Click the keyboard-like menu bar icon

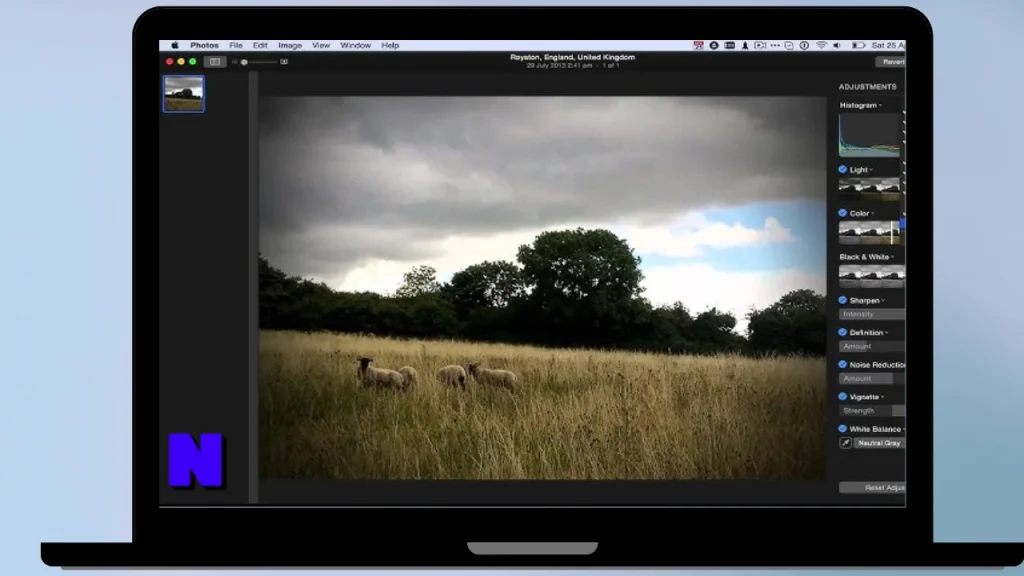729,45
